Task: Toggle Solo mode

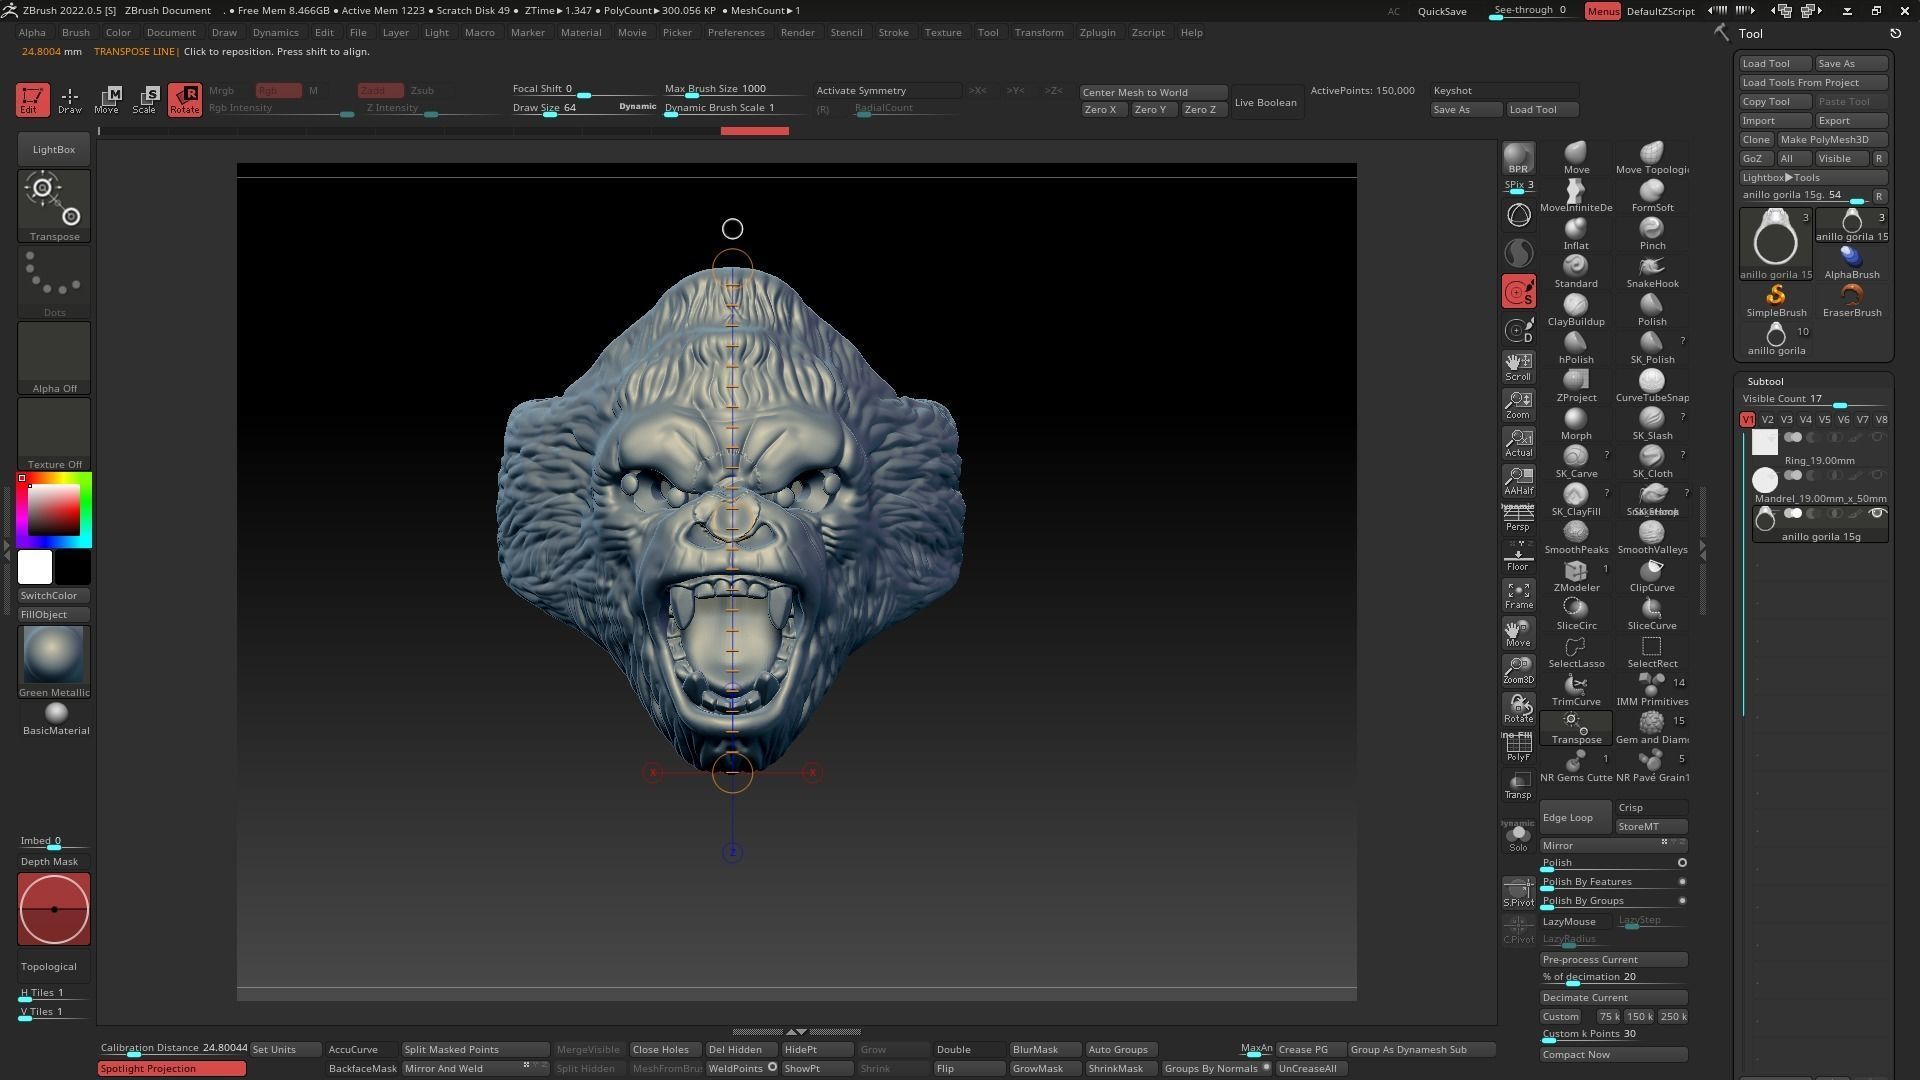Action: (1518, 837)
